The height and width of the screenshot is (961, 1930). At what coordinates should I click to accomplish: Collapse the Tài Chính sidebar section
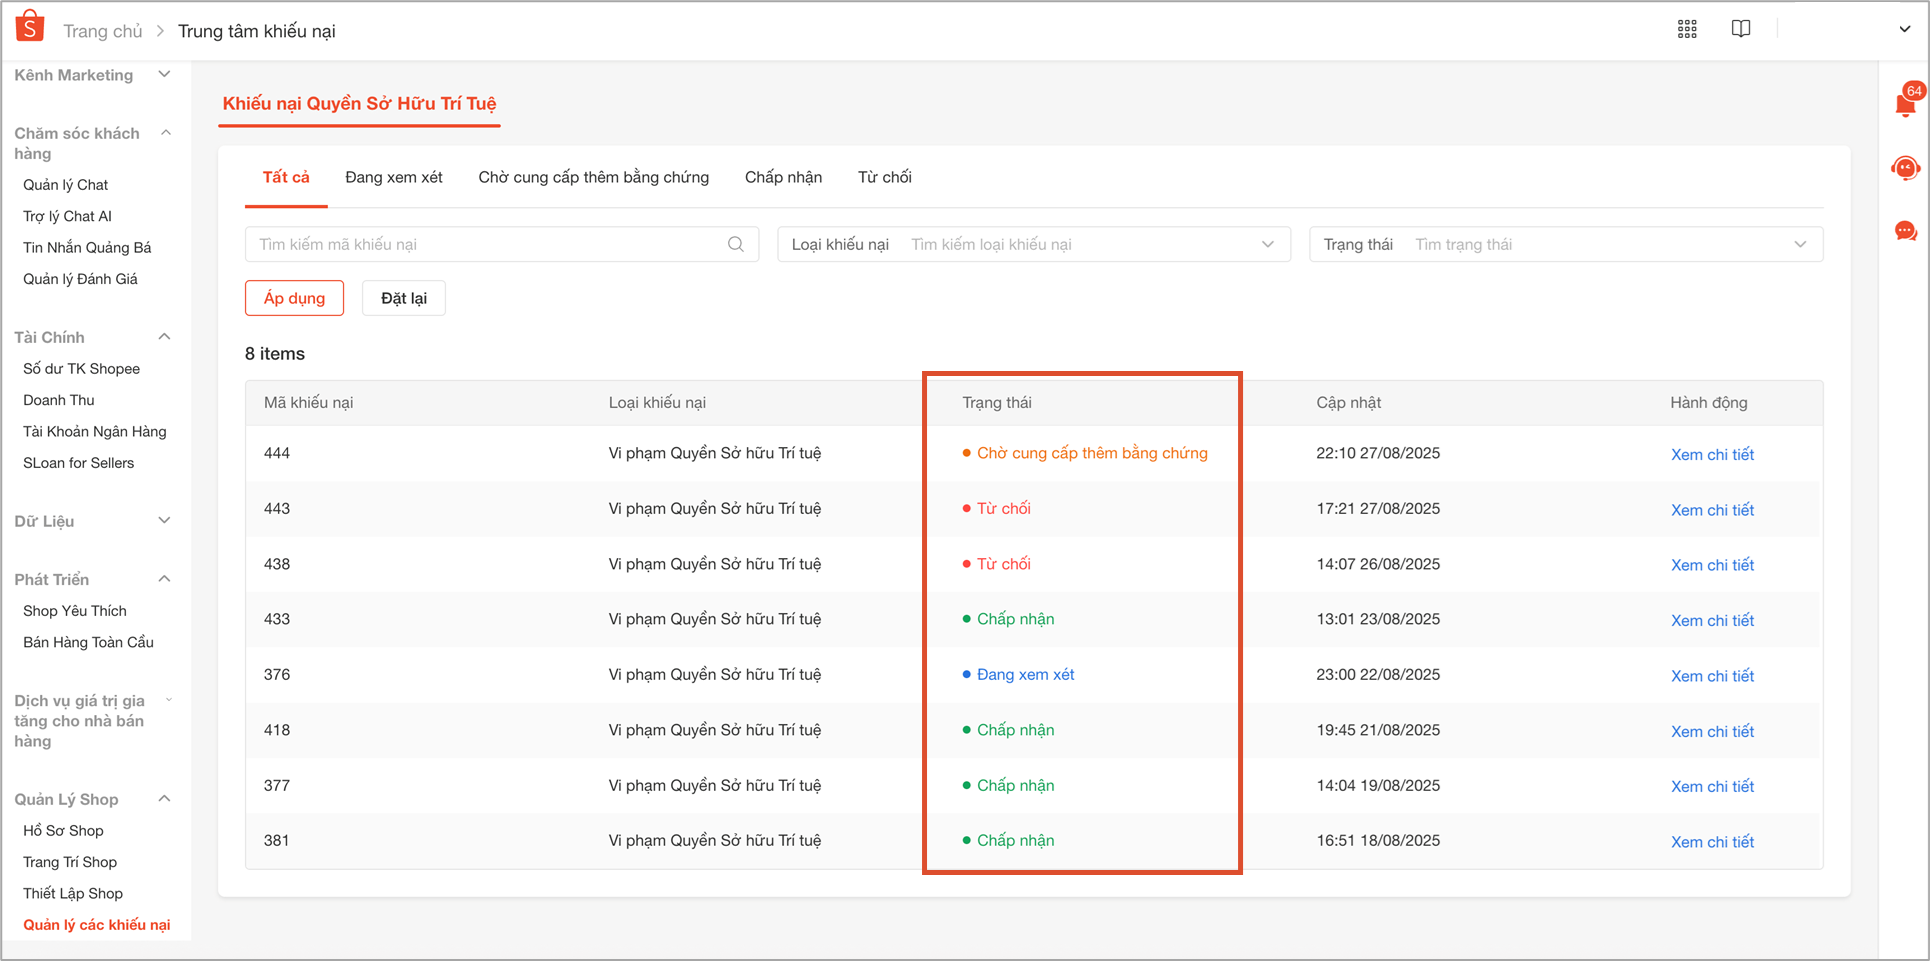tap(165, 337)
